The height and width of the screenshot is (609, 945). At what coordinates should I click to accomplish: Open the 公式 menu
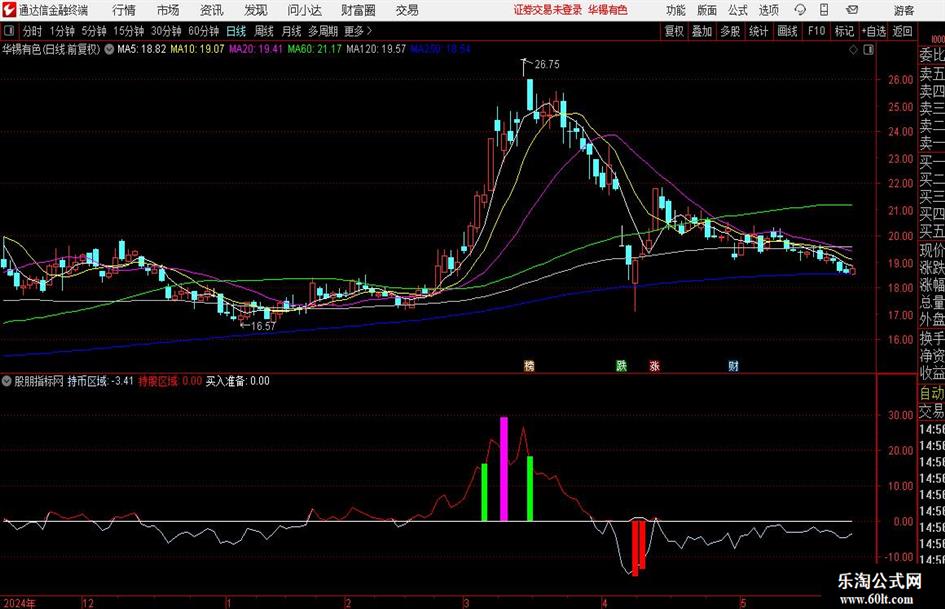737,10
